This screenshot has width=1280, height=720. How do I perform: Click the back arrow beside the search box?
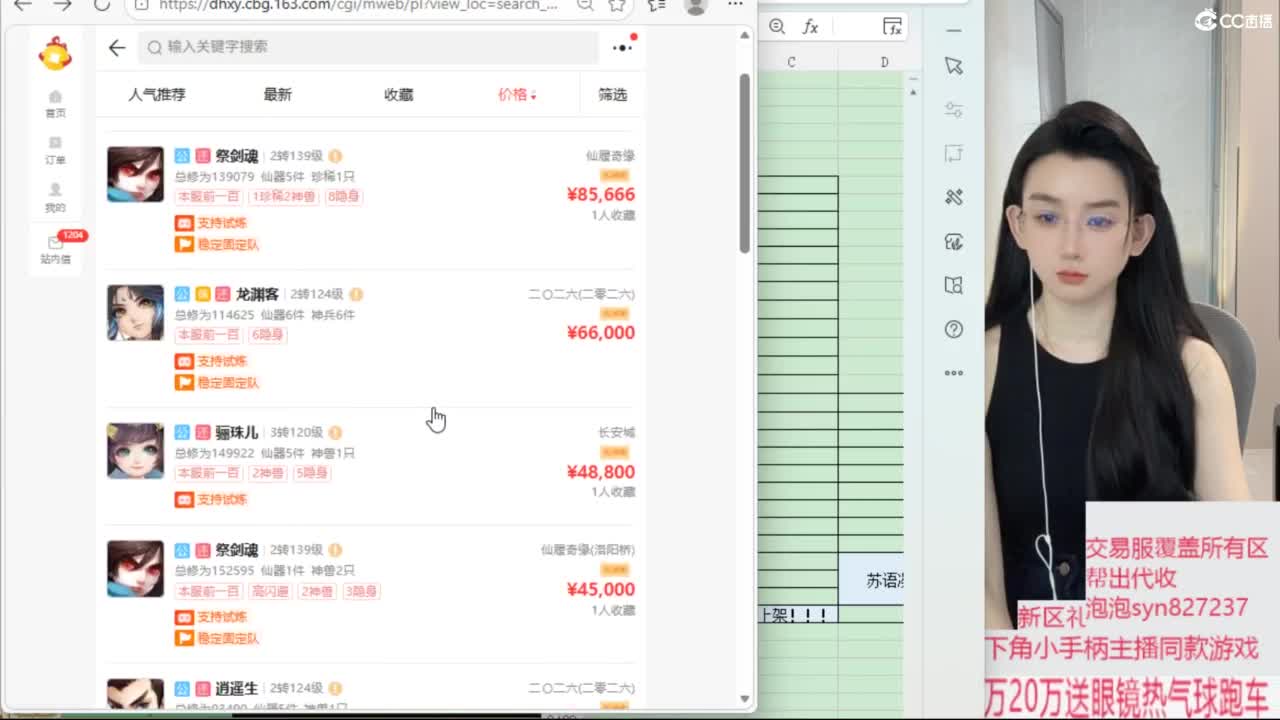tap(117, 47)
